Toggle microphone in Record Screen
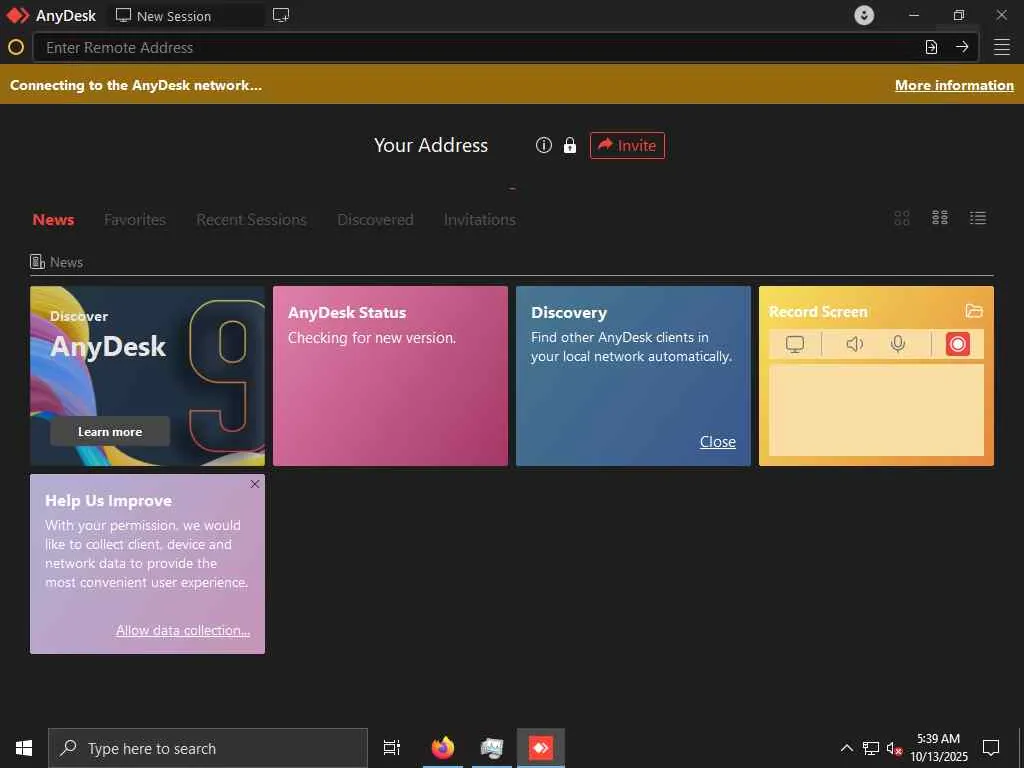The image size is (1024, 768). tap(898, 344)
